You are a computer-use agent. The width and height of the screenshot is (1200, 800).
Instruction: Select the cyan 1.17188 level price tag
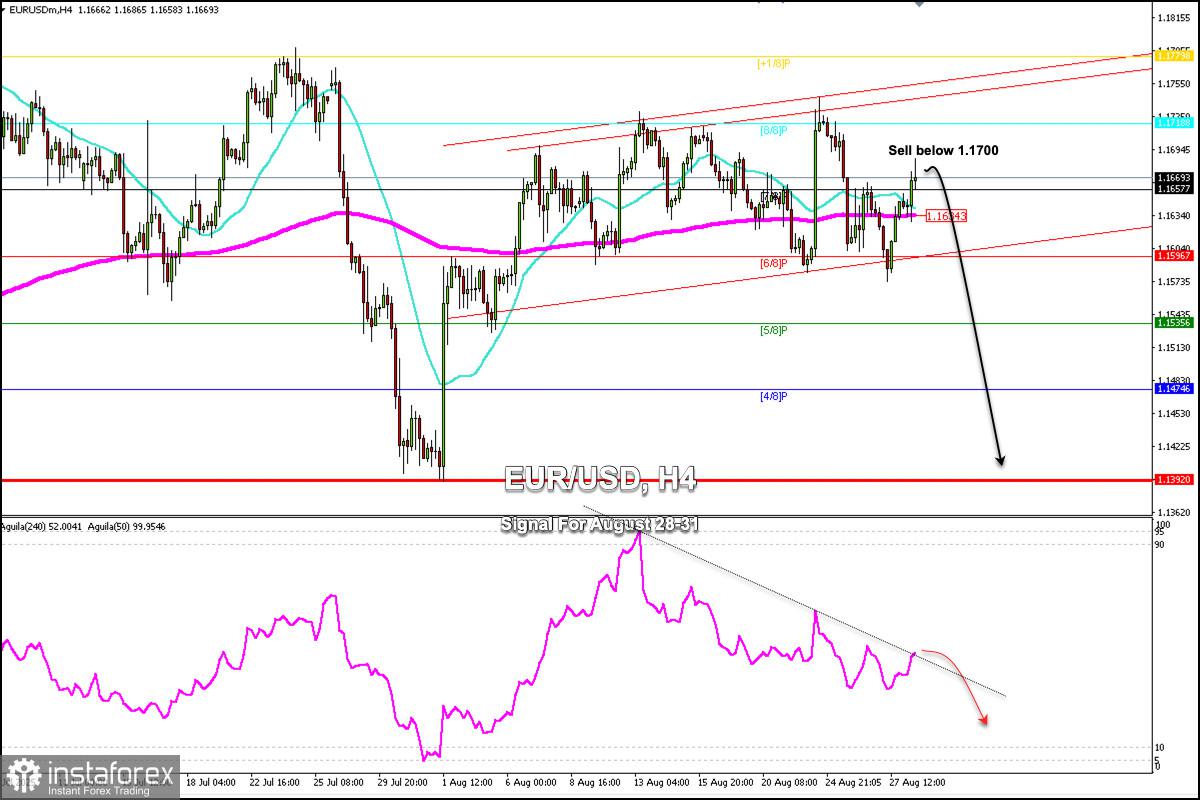1174,123
